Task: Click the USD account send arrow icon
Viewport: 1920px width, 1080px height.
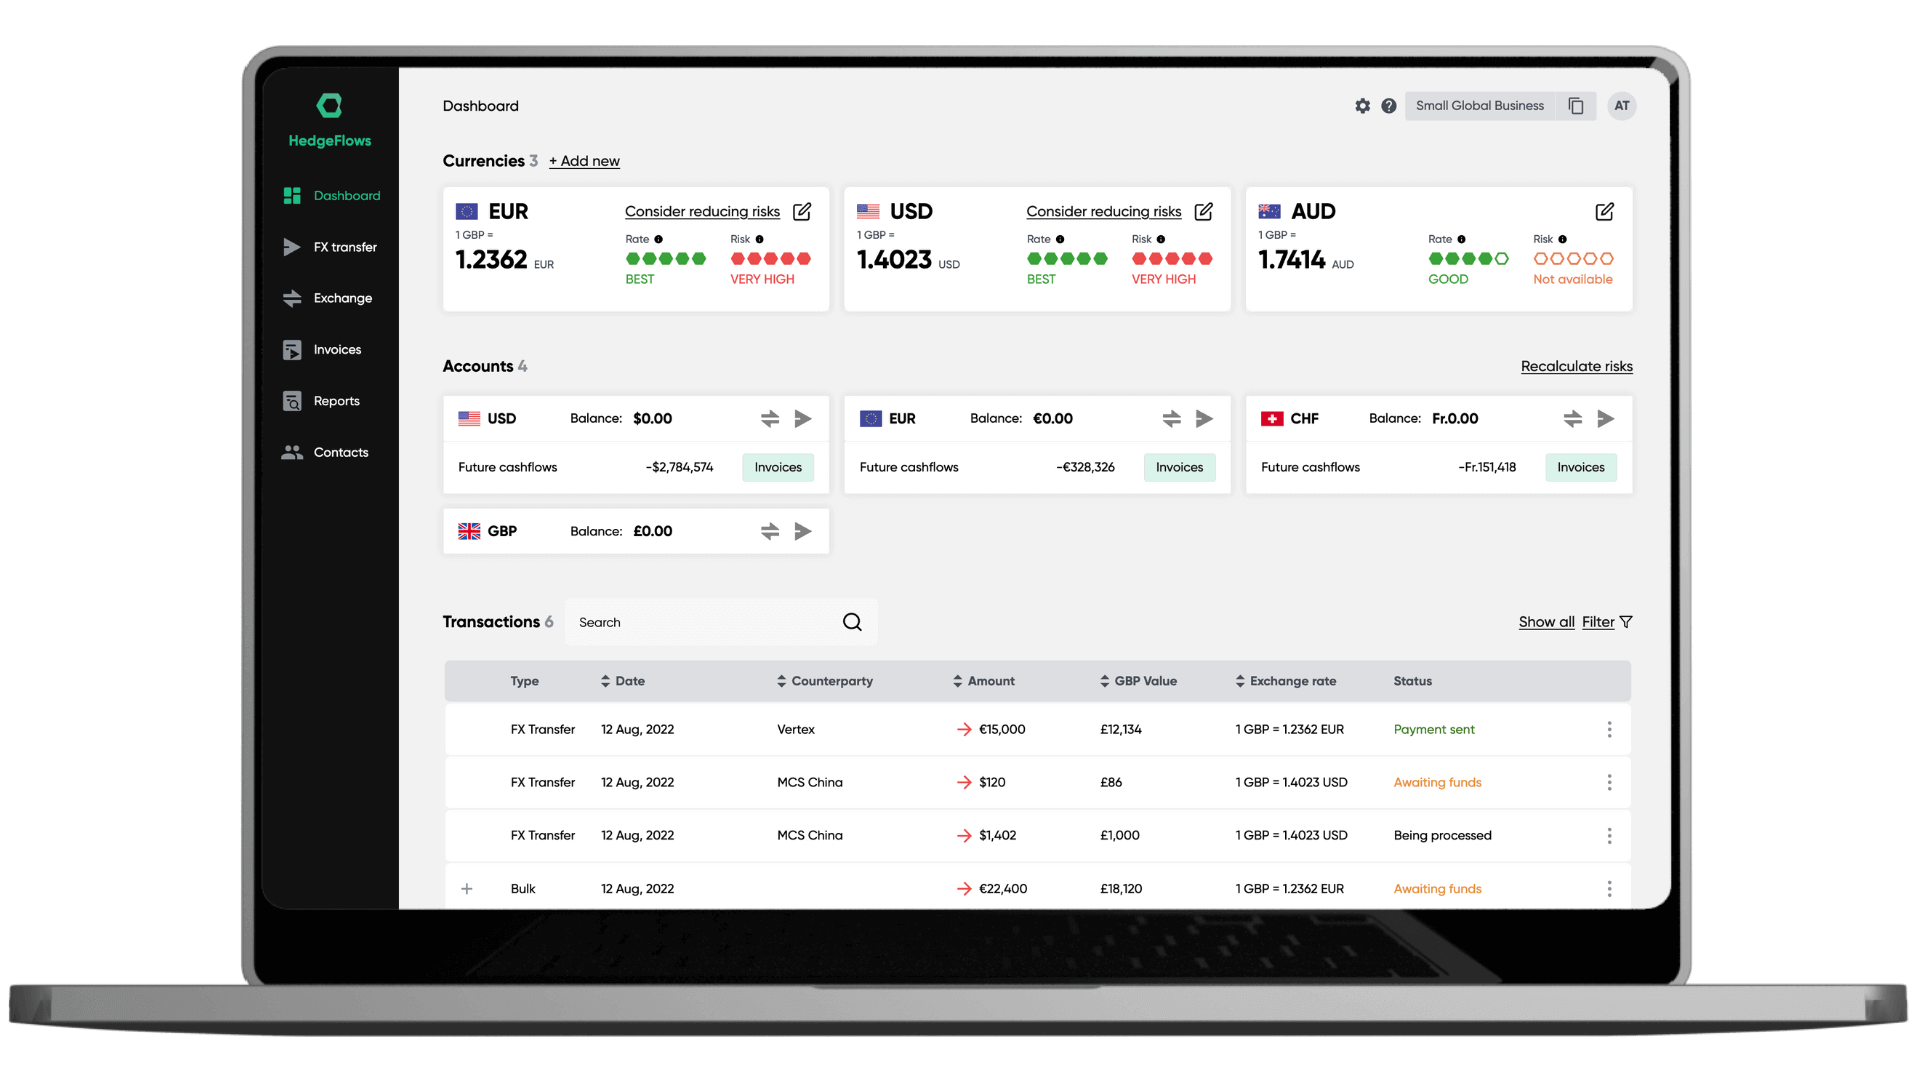Action: [x=803, y=418]
